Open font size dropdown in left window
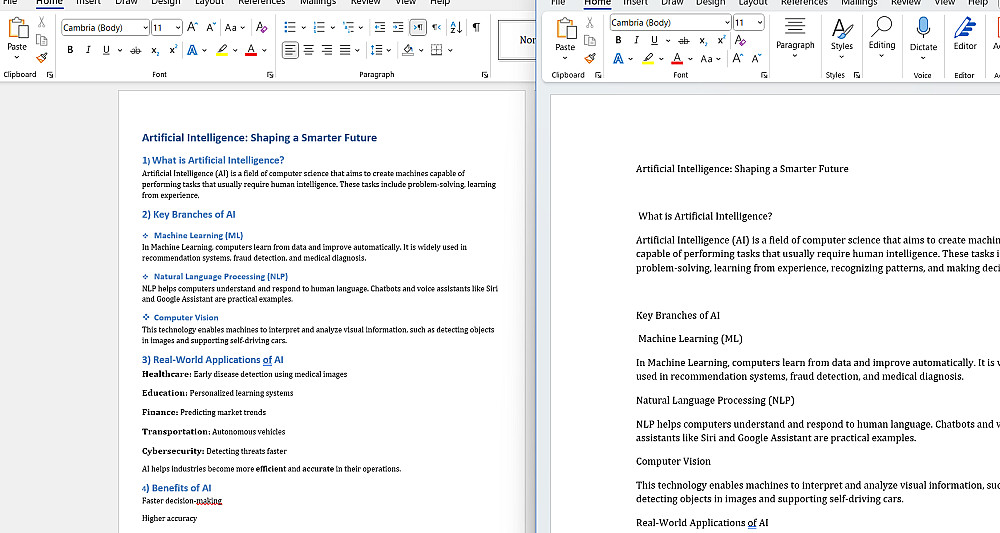The image size is (1000, 533). coord(178,28)
